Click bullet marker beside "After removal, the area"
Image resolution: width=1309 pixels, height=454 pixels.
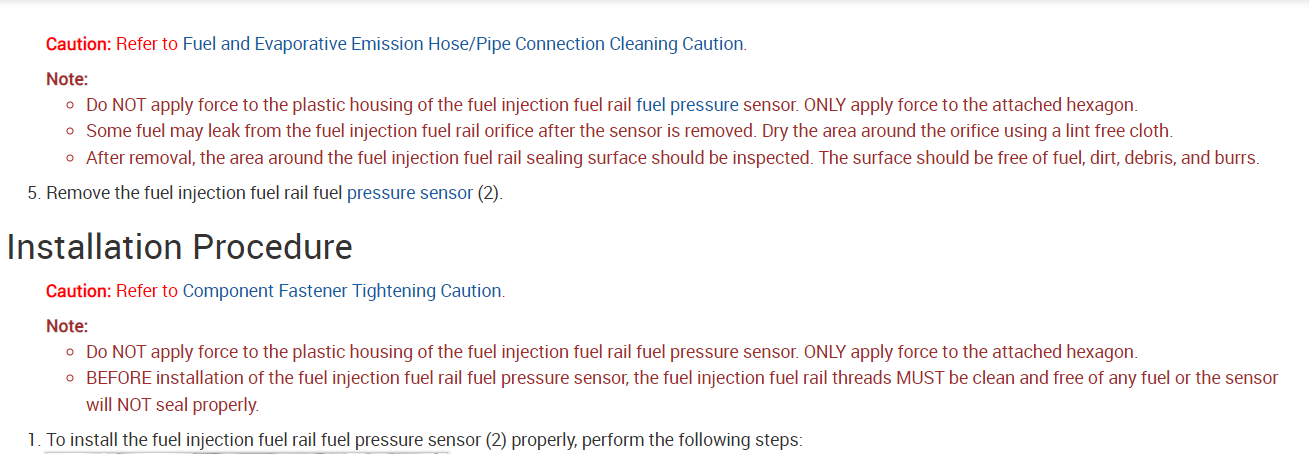(x=70, y=158)
